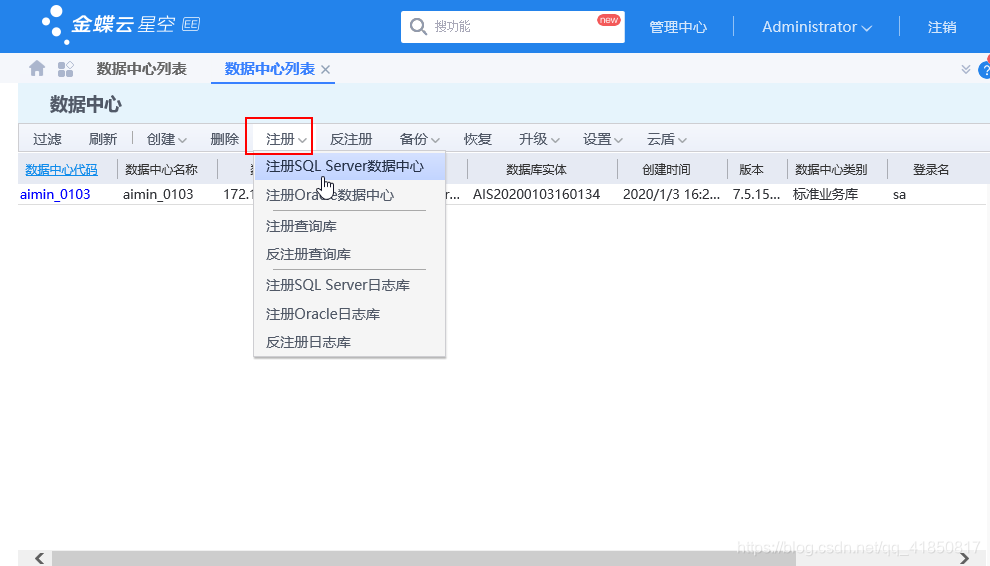Select the AIS20200103160134 cell

tap(536, 194)
